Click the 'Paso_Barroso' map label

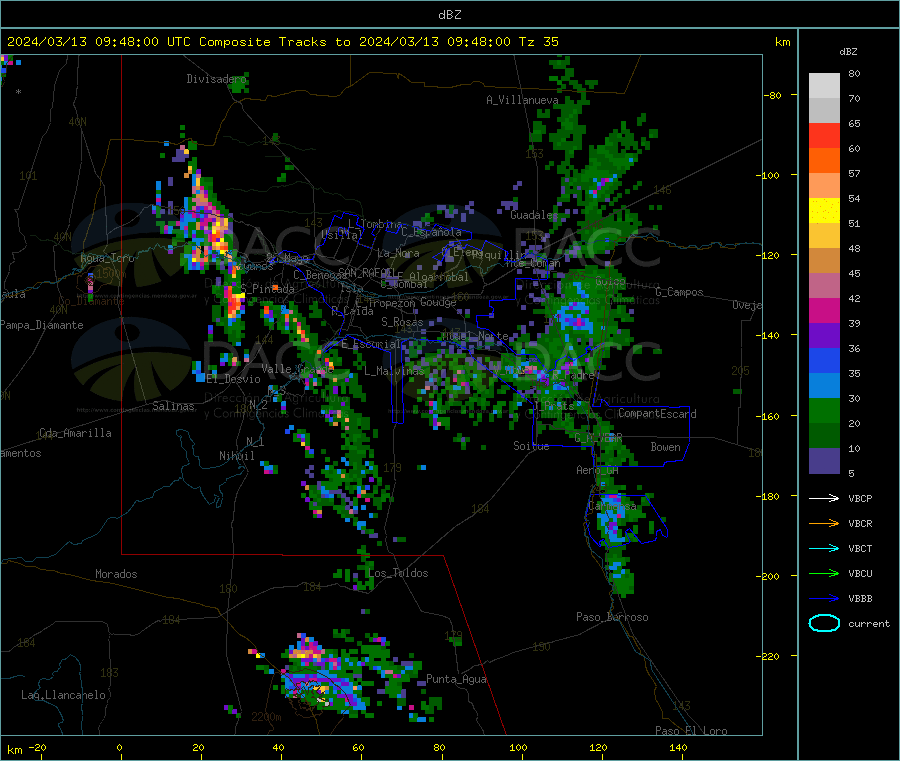pos(612,617)
